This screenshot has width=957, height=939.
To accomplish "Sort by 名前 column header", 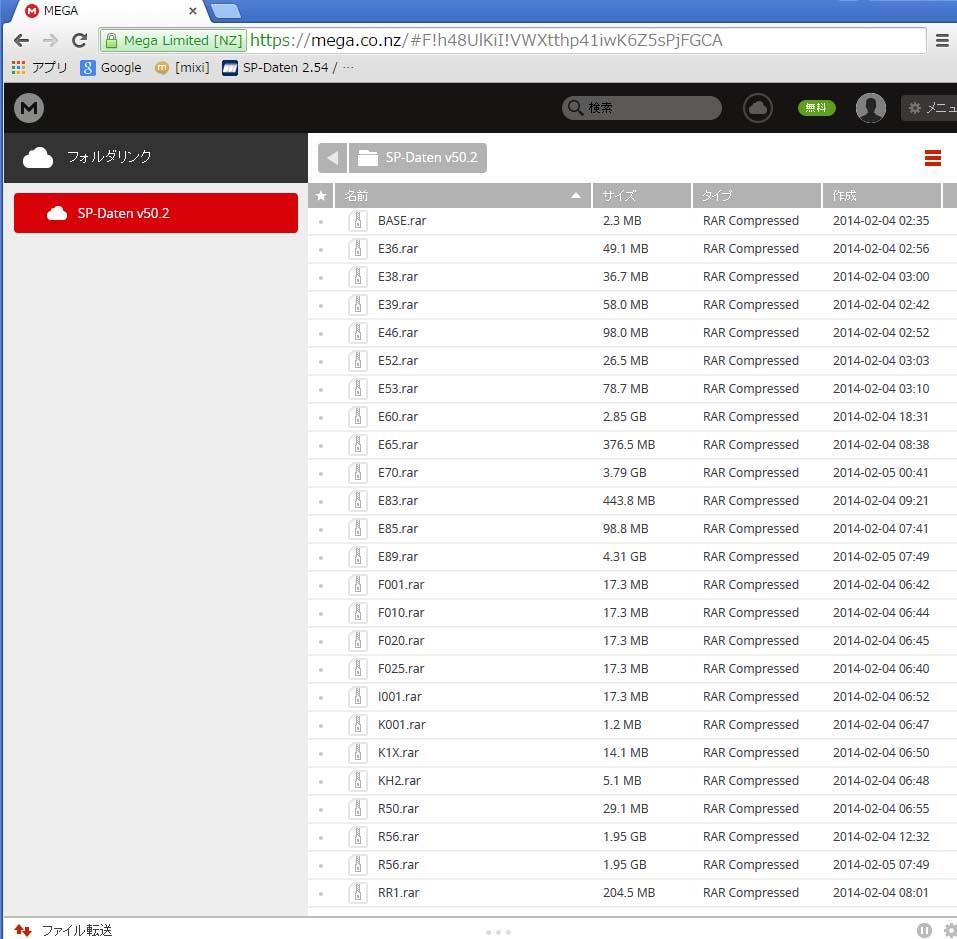I will [463, 196].
